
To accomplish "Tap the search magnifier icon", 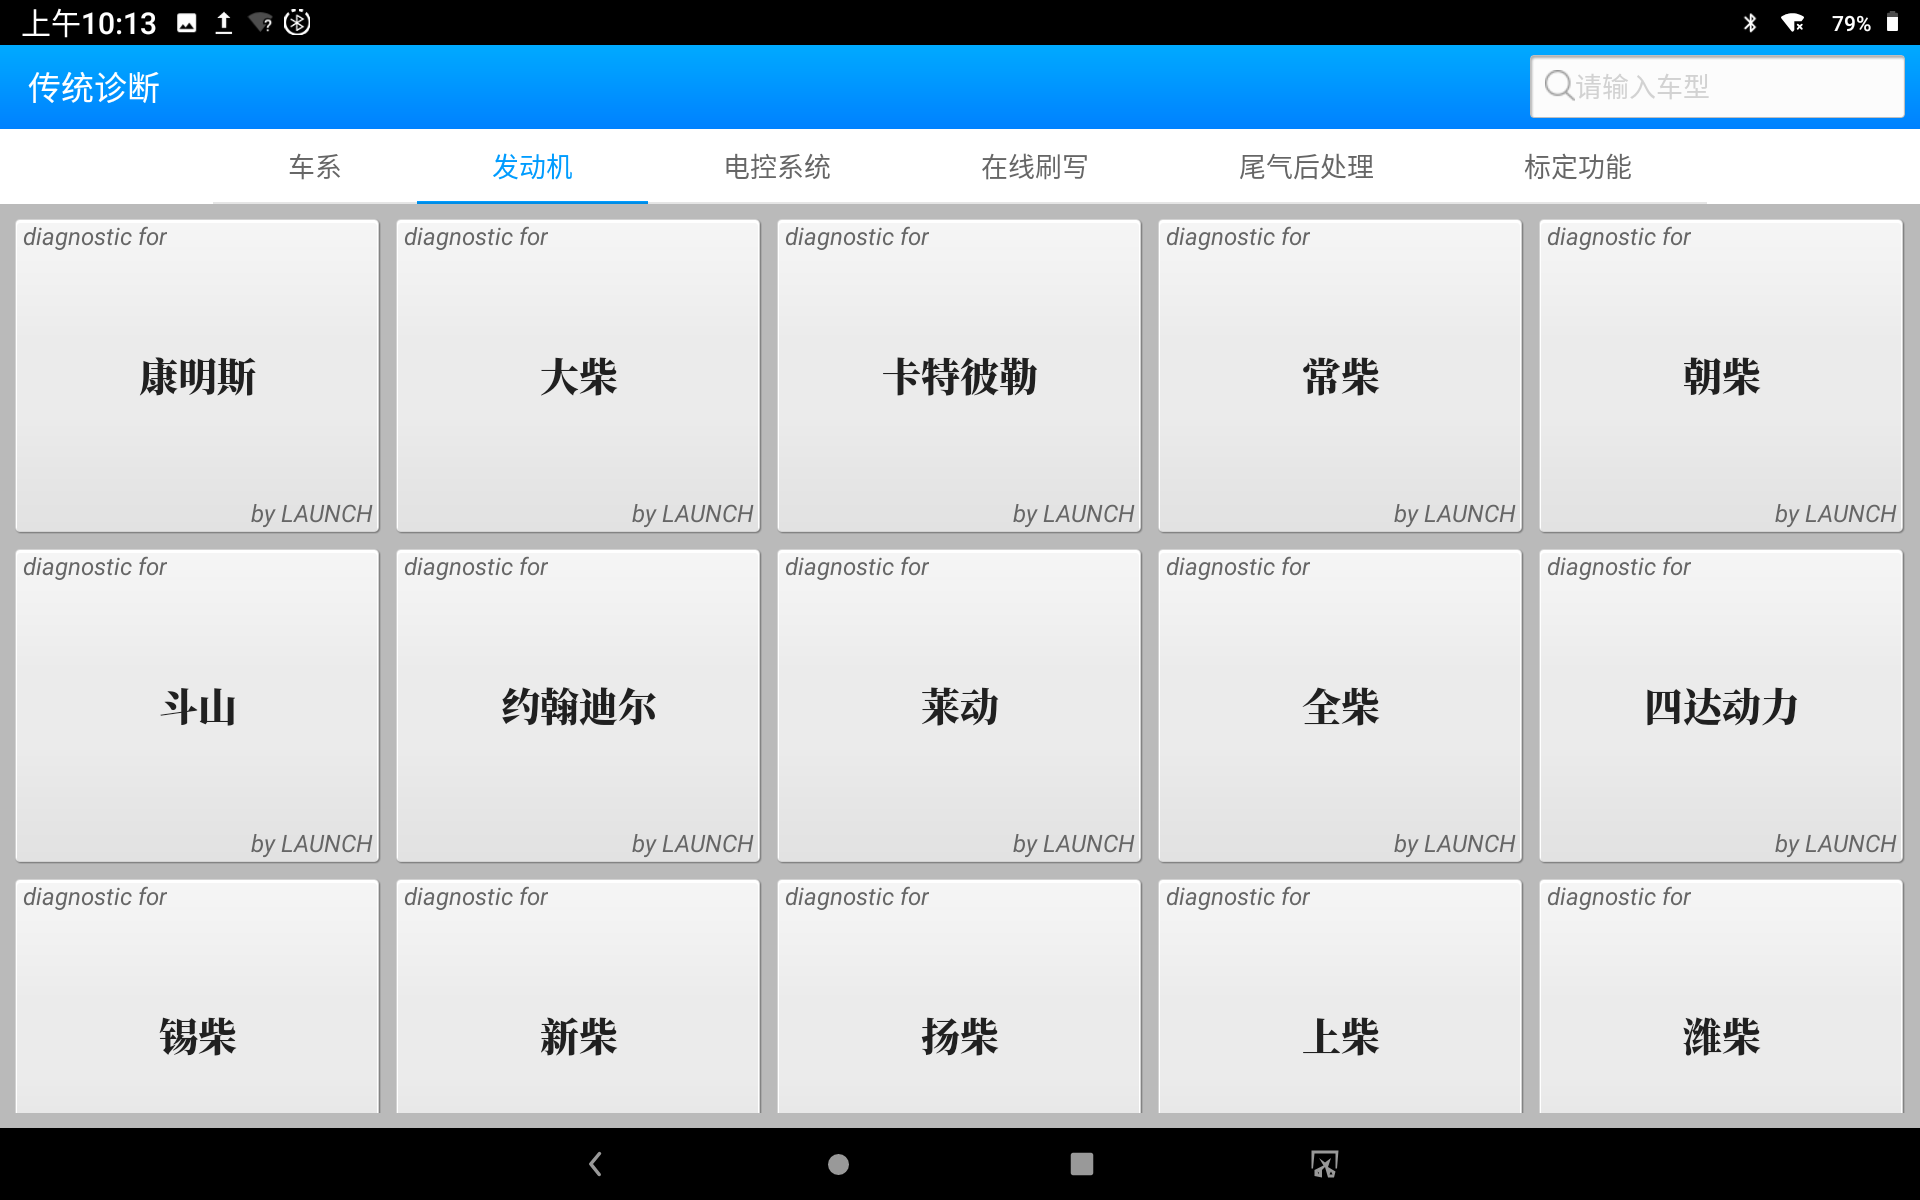I will (x=1559, y=86).
